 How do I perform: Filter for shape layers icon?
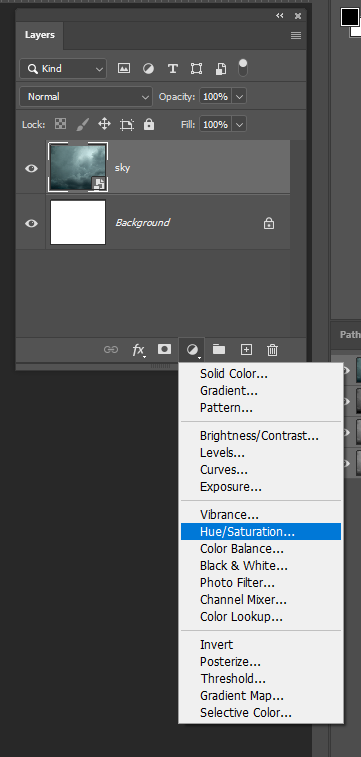coord(196,69)
